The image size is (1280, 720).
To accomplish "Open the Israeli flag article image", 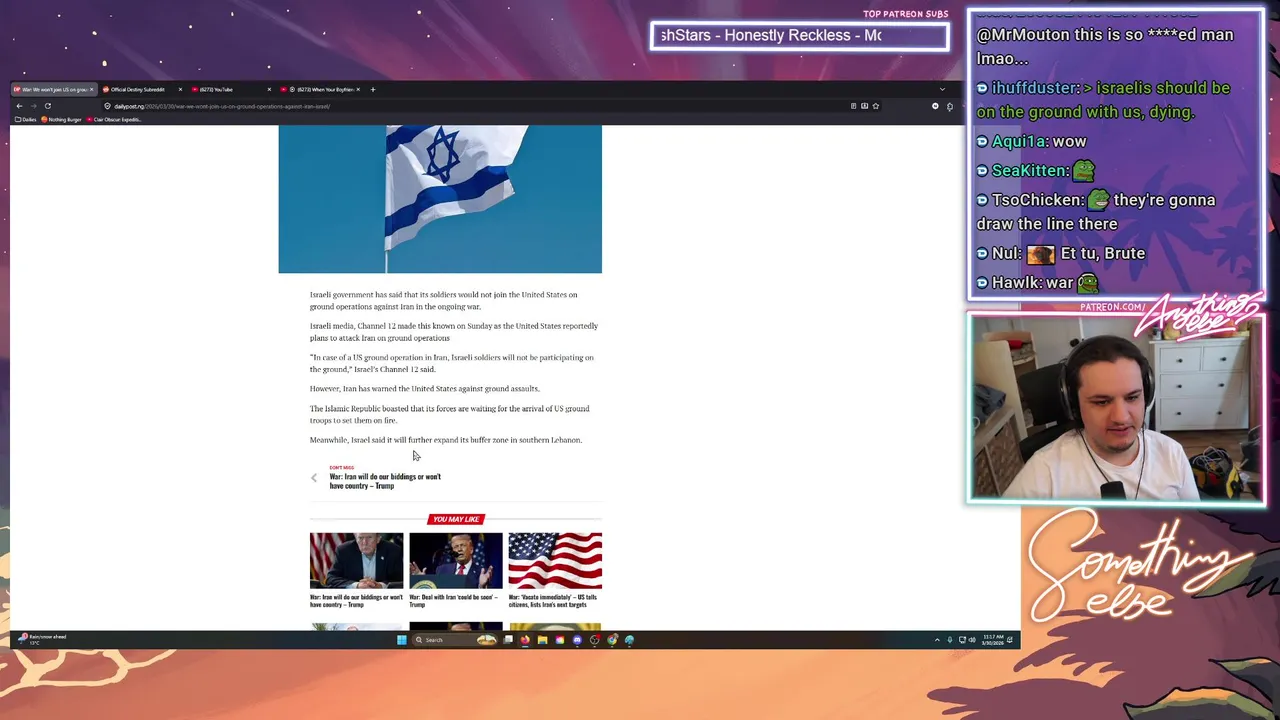I will point(440,199).
